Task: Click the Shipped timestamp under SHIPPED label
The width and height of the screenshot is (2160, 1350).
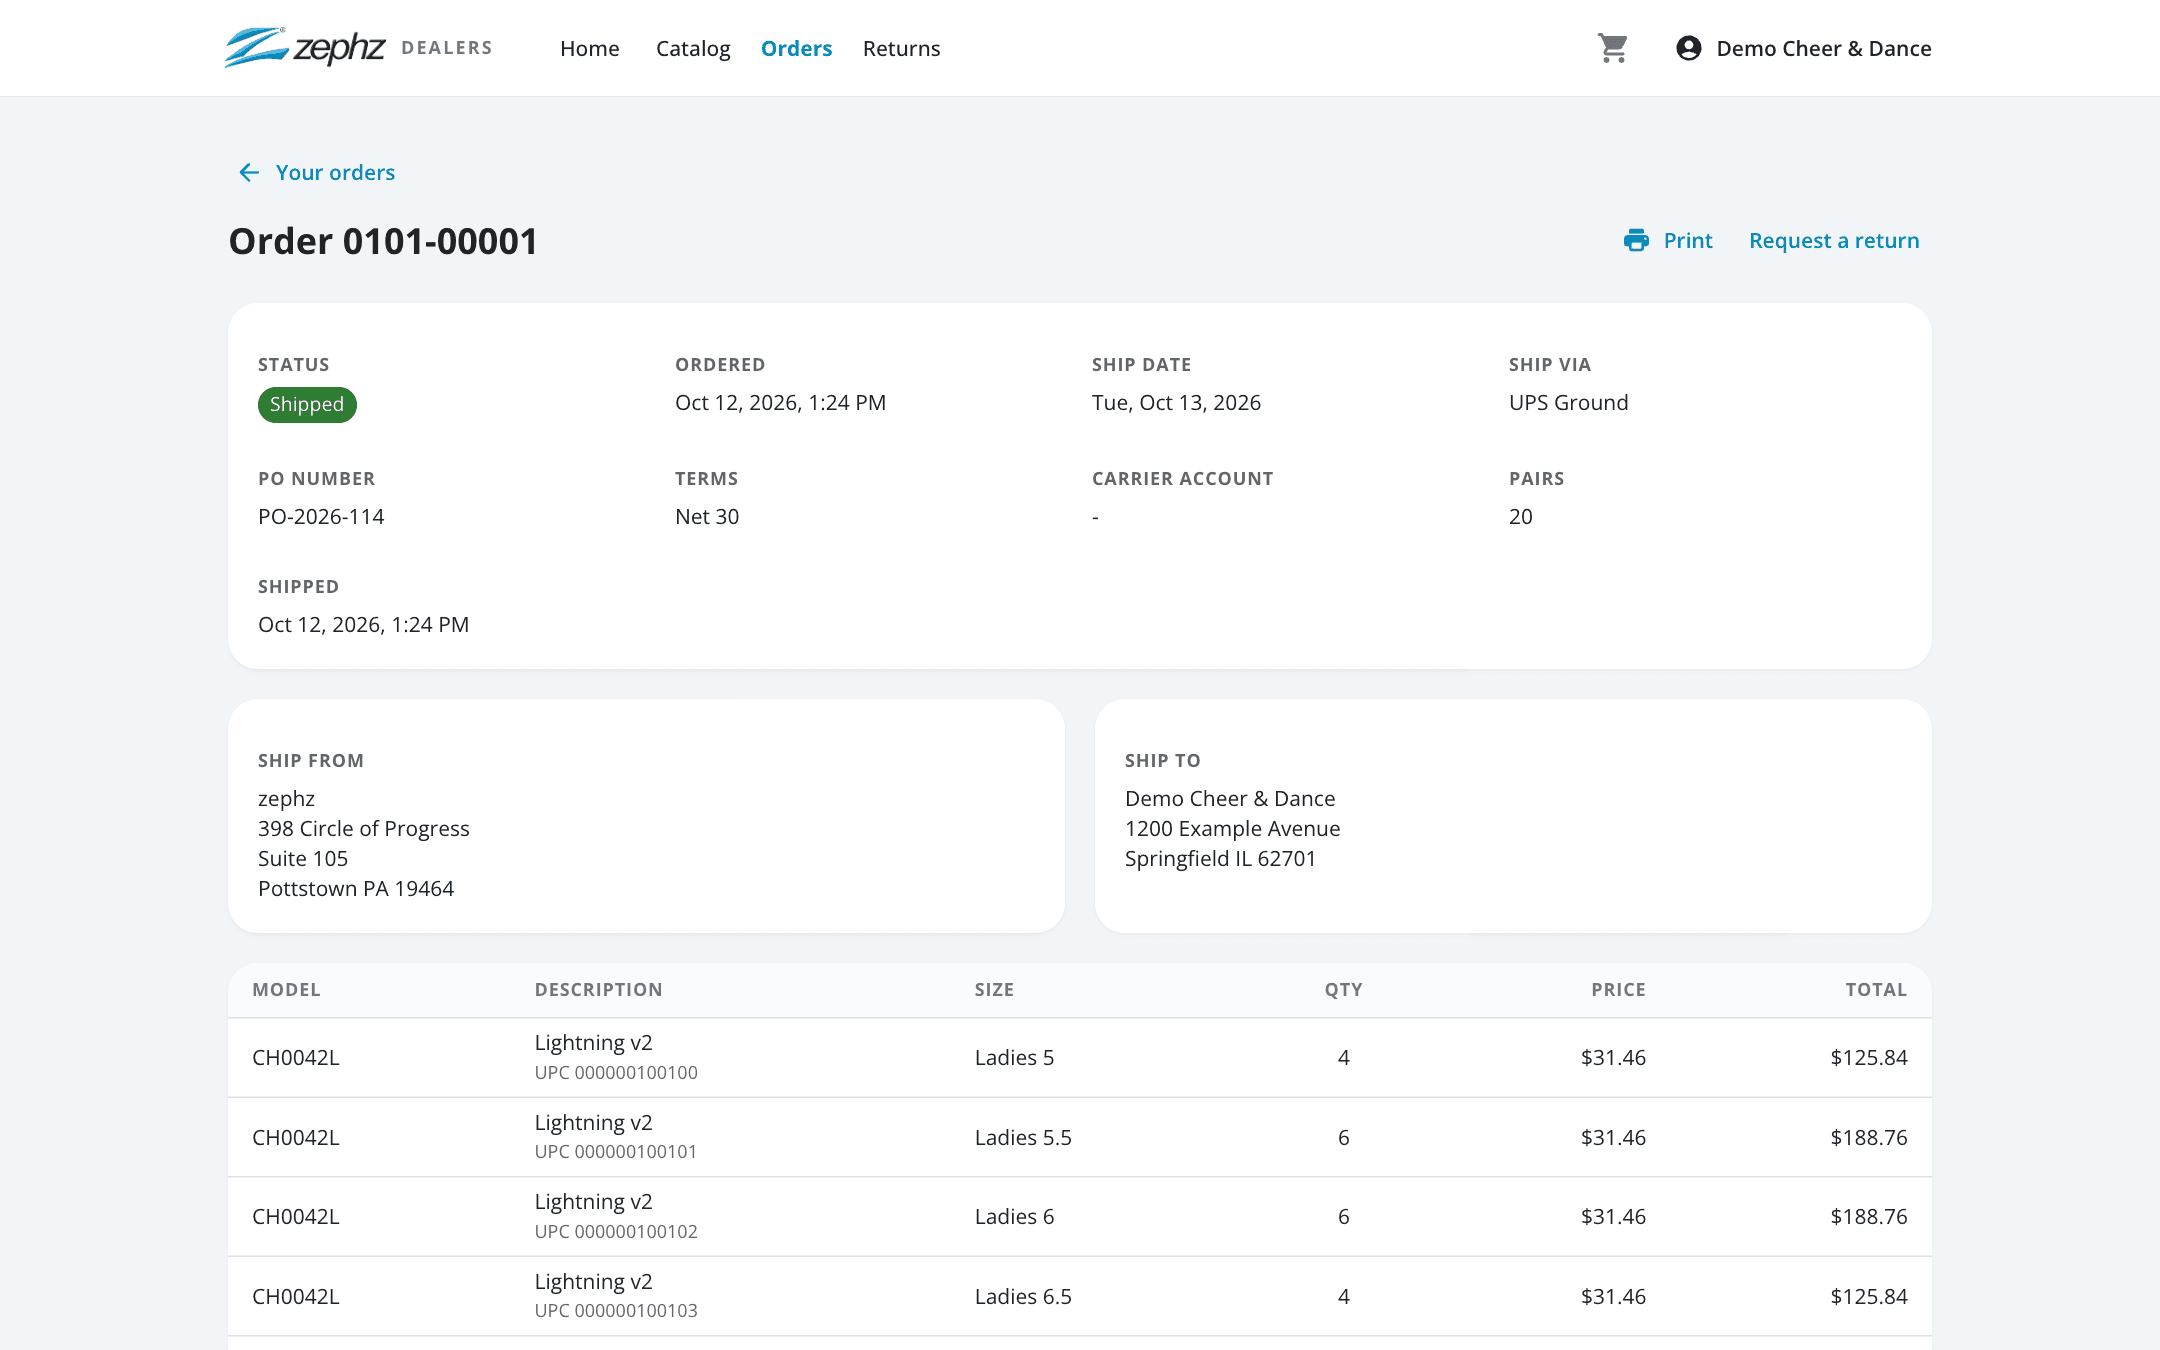Action: point(364,624)
